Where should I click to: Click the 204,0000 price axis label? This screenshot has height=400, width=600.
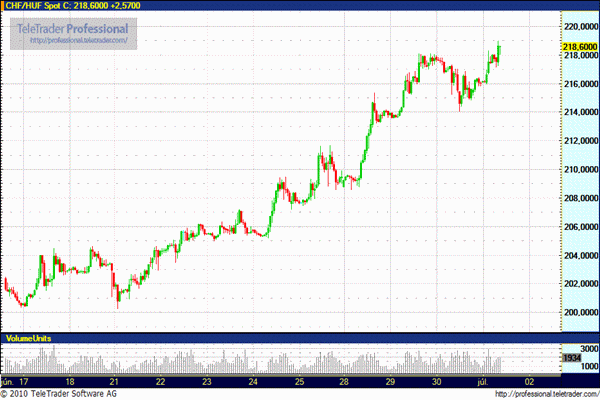[x=581, y=255]
